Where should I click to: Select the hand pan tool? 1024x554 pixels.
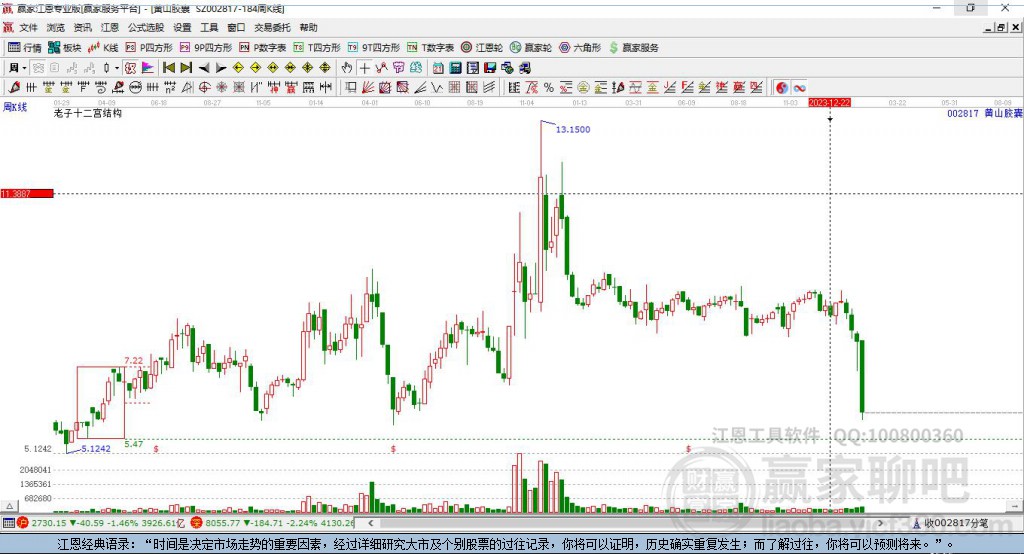pos(347,68)
